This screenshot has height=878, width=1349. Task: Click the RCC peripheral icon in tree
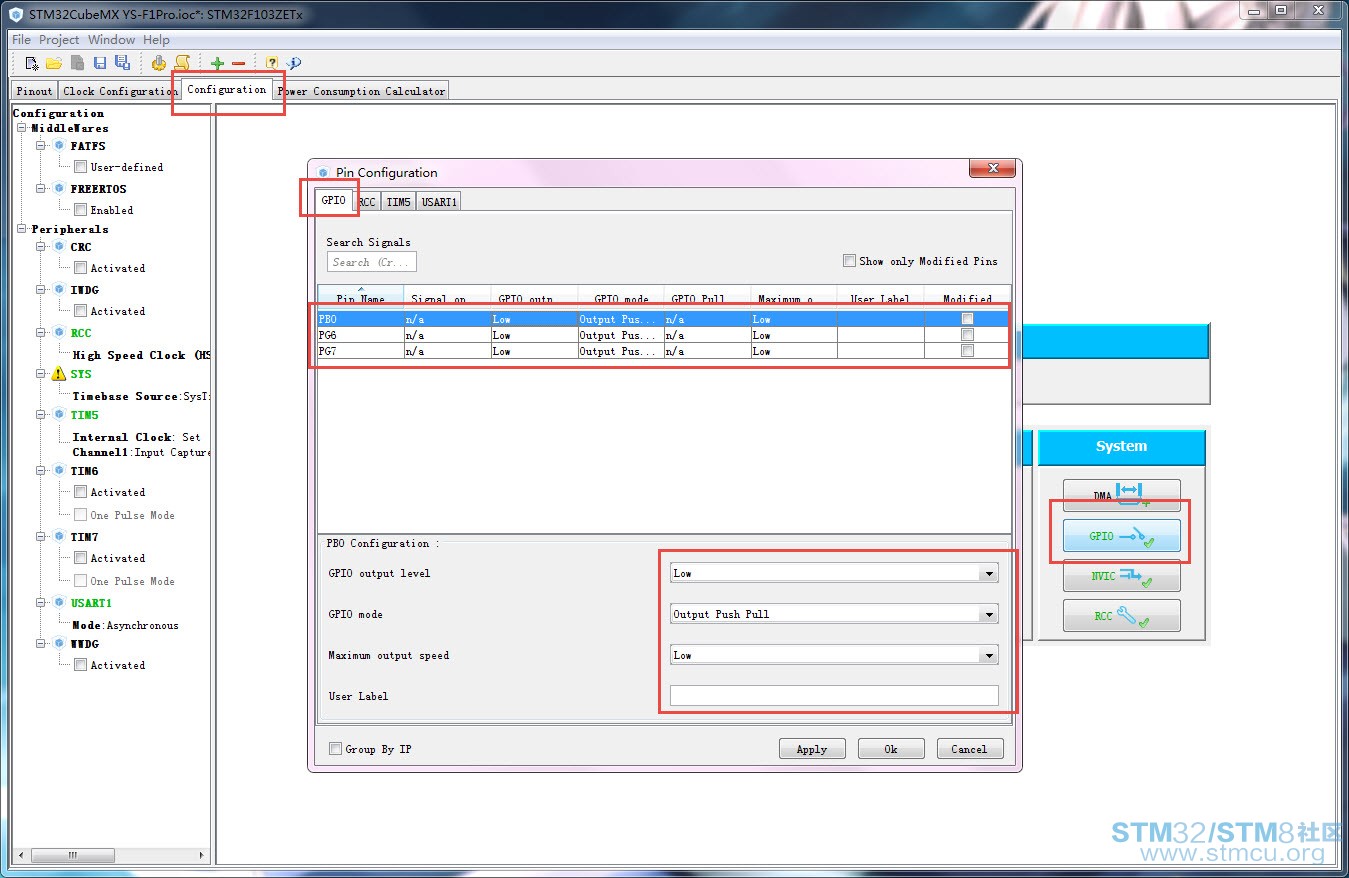(x=59, y=333)
